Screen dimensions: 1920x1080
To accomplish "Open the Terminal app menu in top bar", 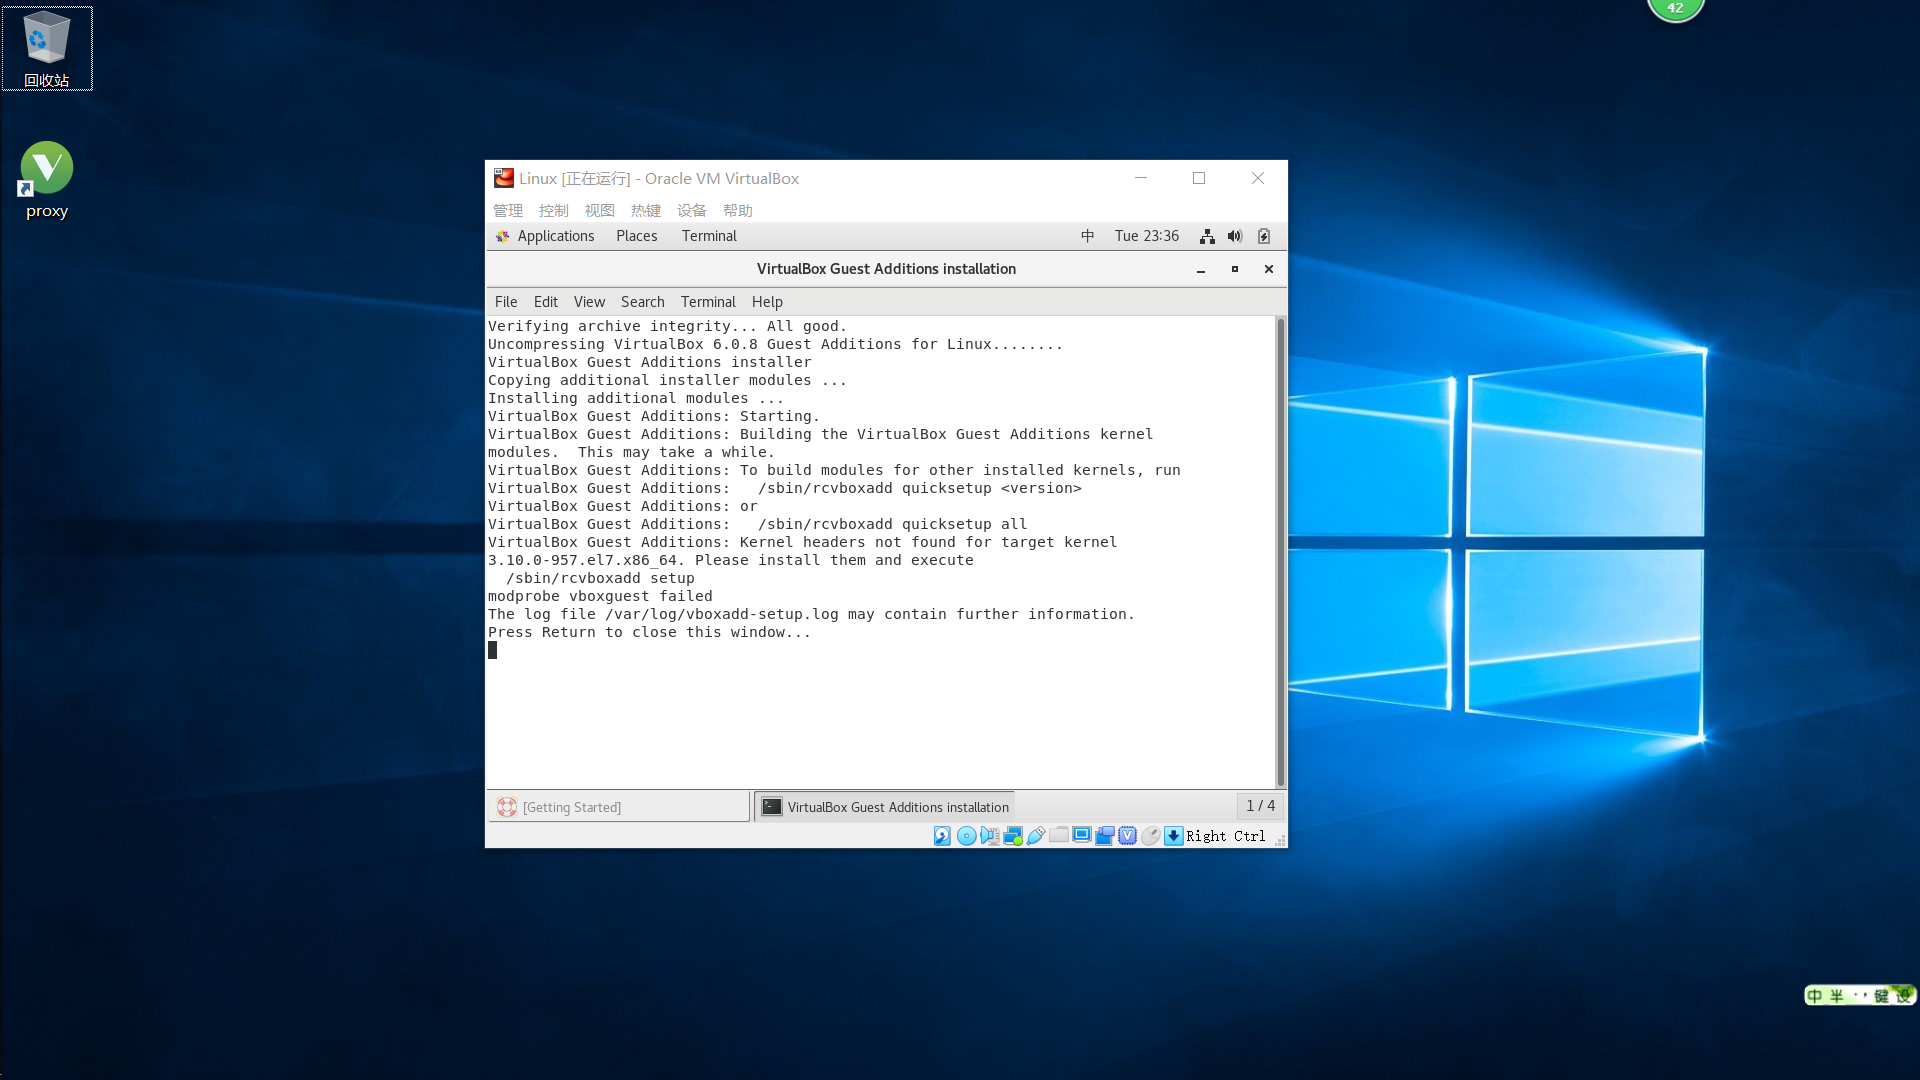I will point(709,236).
